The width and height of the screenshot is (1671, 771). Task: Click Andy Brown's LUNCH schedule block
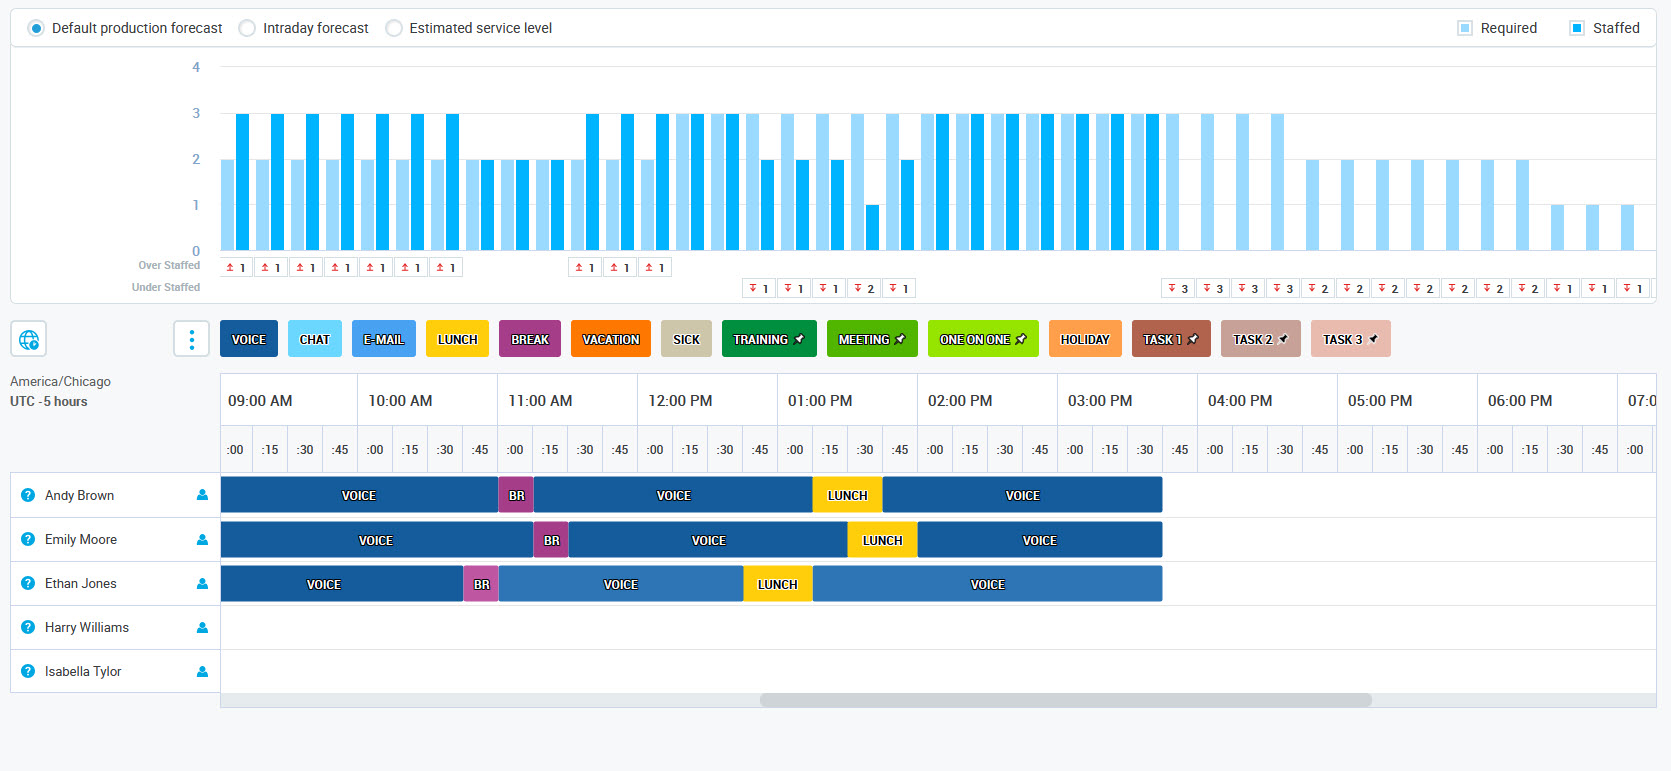[x=847, y=495]
